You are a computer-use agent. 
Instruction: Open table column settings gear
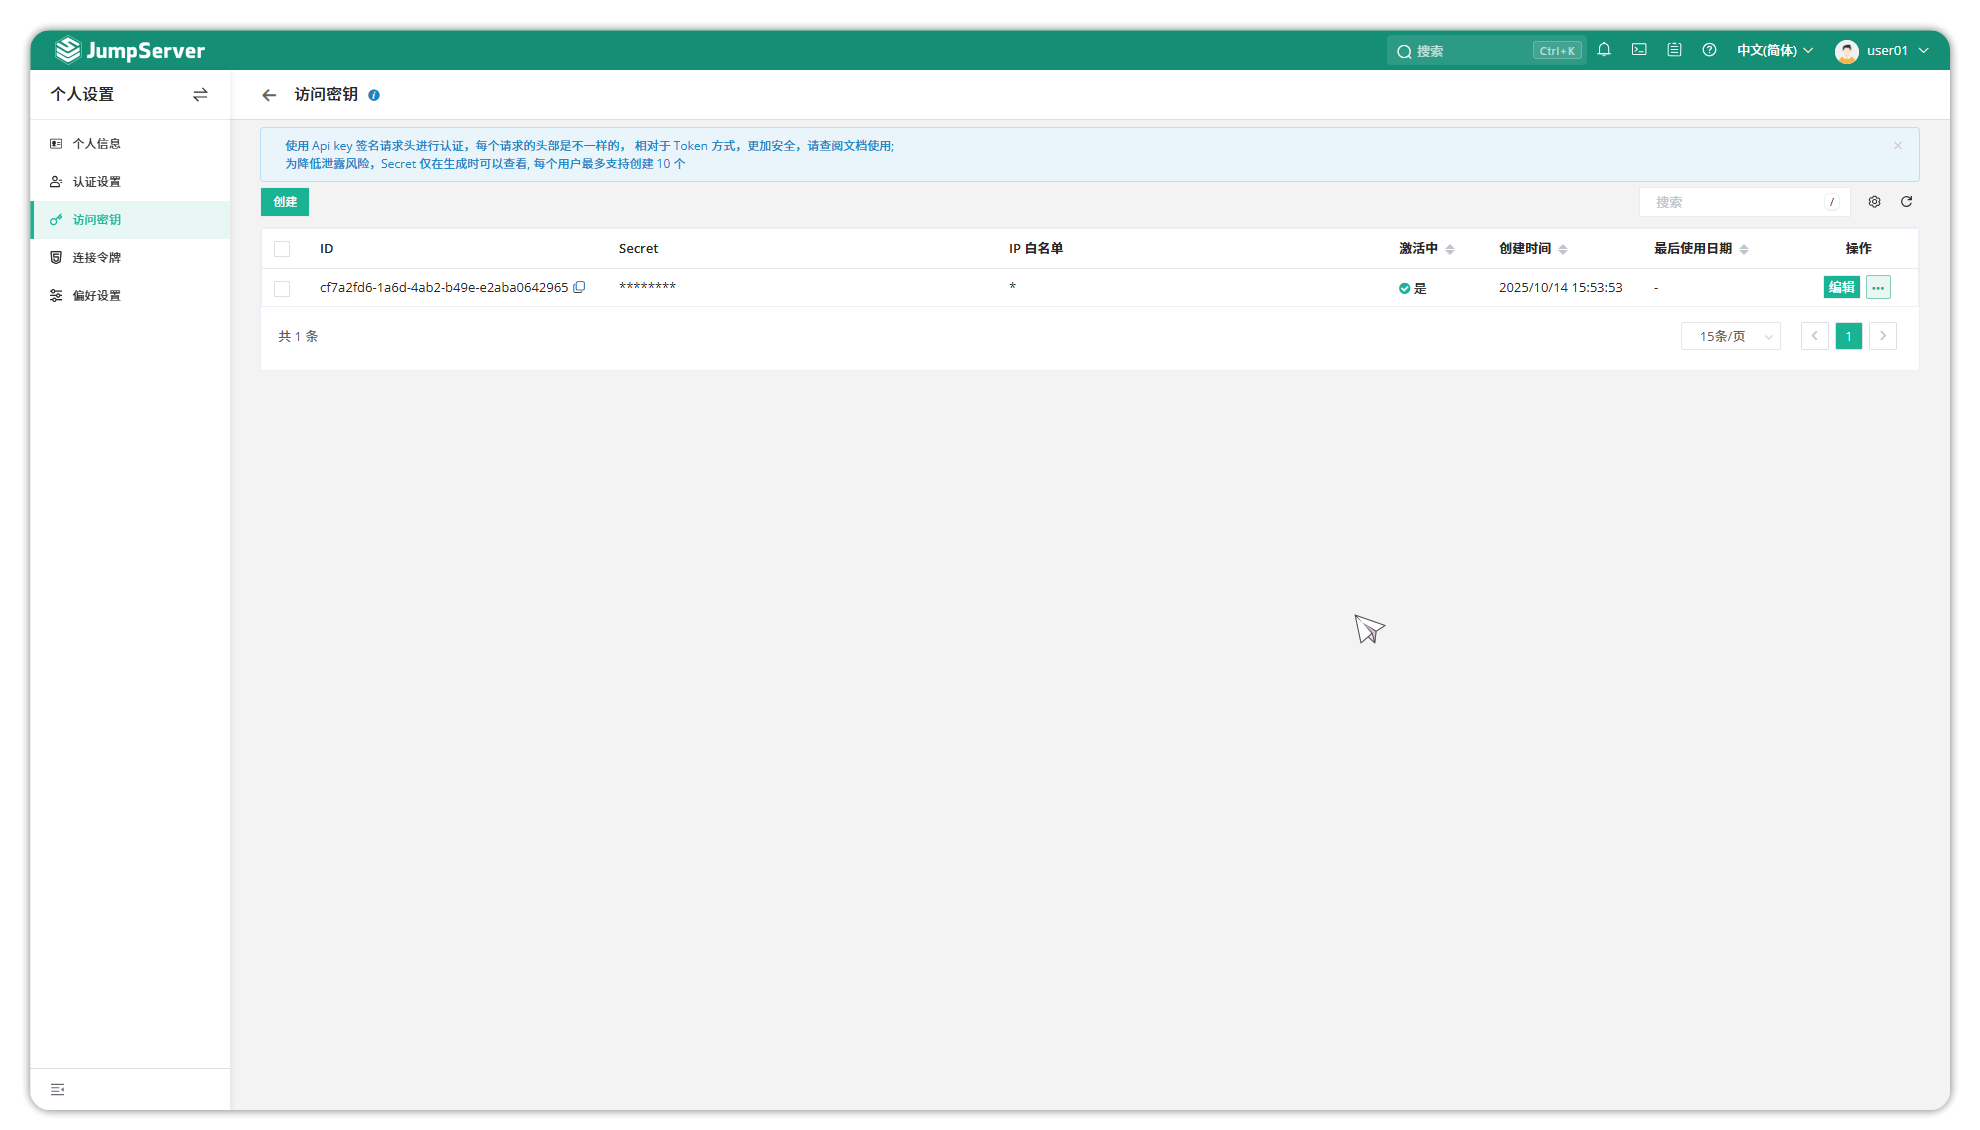click(1874, 202)
